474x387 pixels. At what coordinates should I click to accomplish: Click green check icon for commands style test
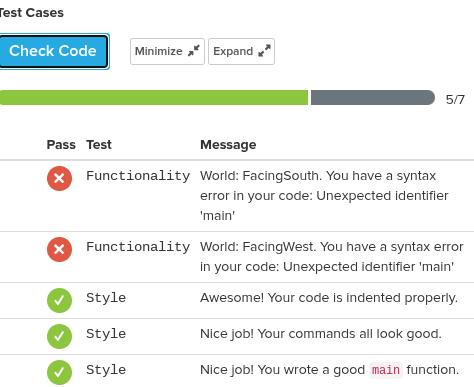point(59,336)
